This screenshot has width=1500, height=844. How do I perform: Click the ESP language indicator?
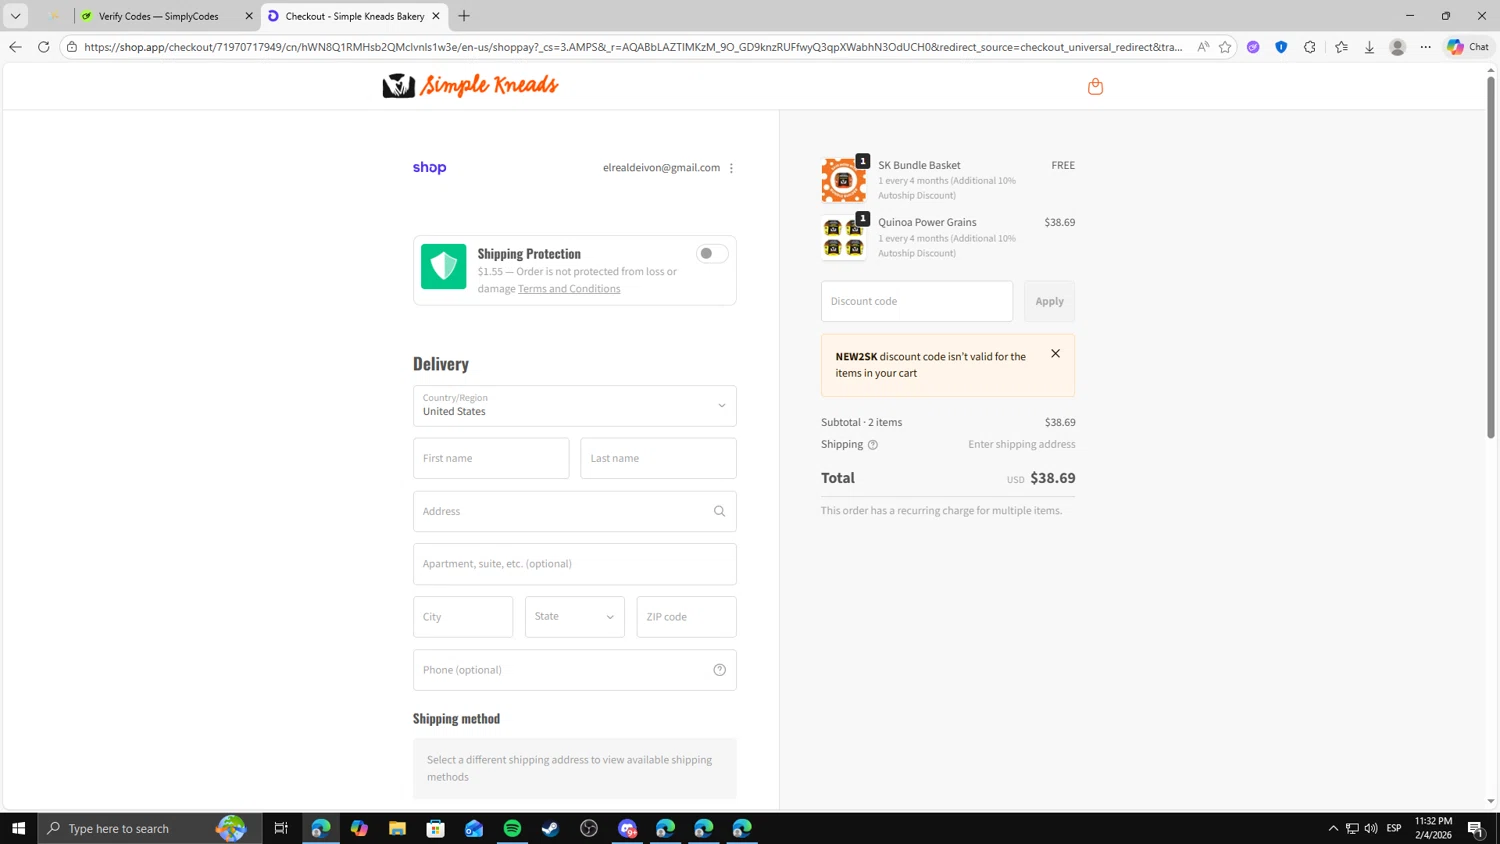click(1394, 828)
